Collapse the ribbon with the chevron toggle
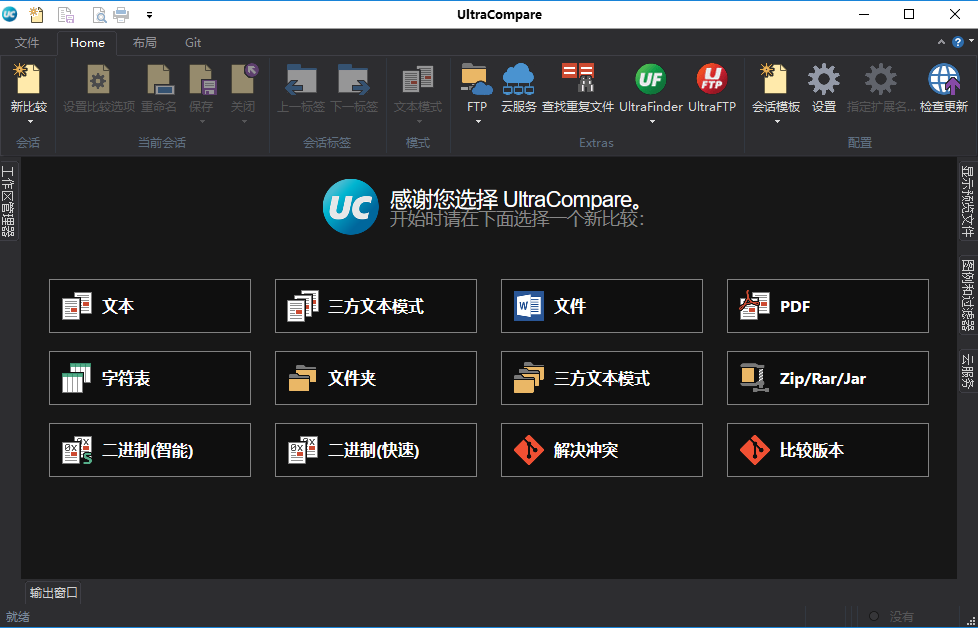978x628 pixels. (x=940, y=43)
